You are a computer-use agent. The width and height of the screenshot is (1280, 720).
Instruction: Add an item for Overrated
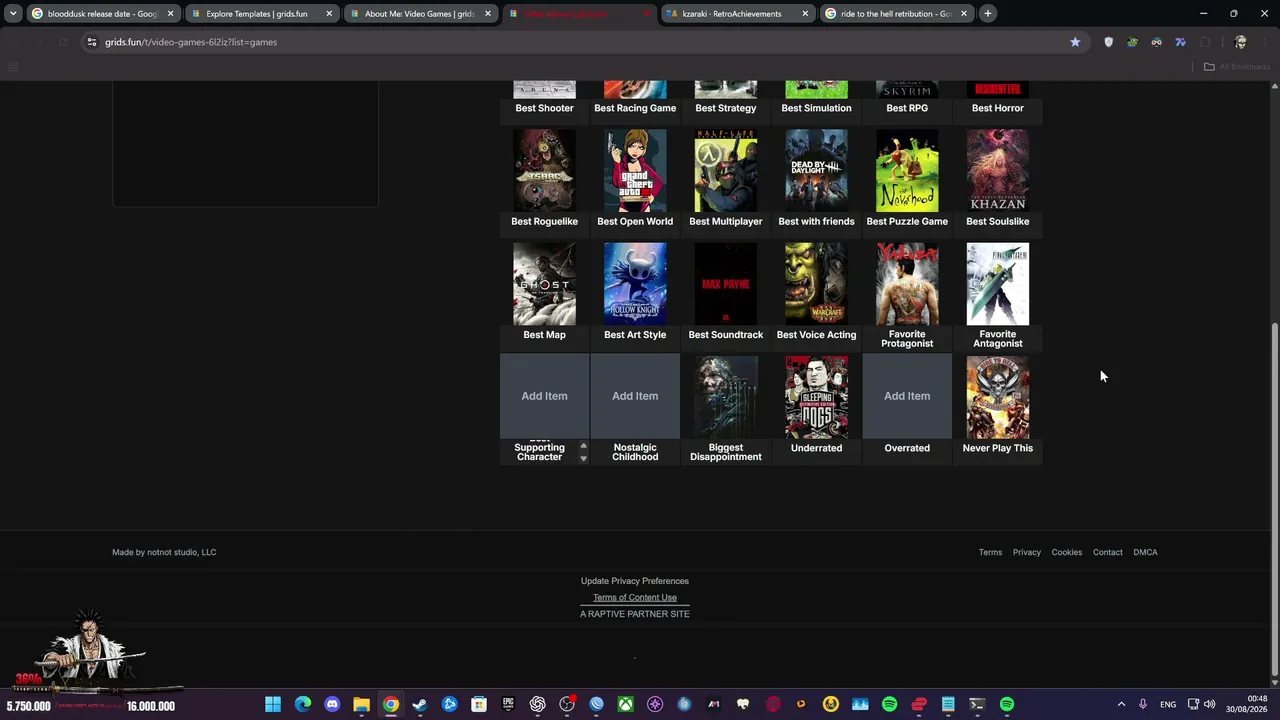tap(907, 396)
